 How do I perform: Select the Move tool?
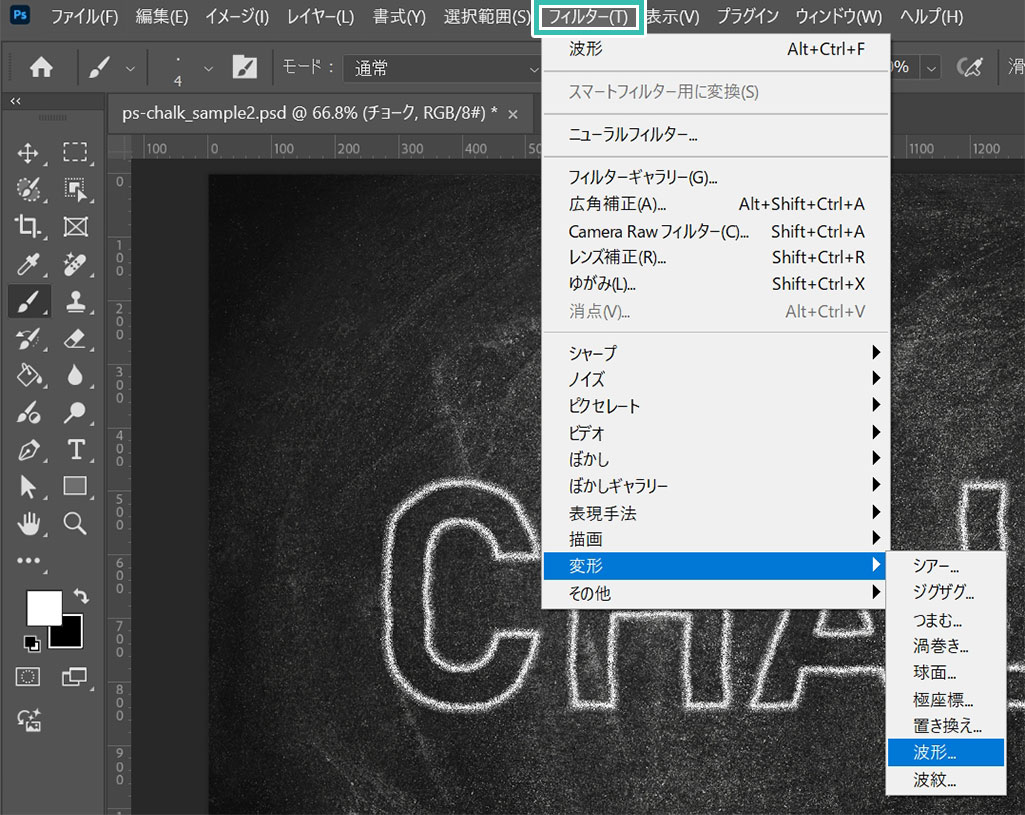[28, 153]
